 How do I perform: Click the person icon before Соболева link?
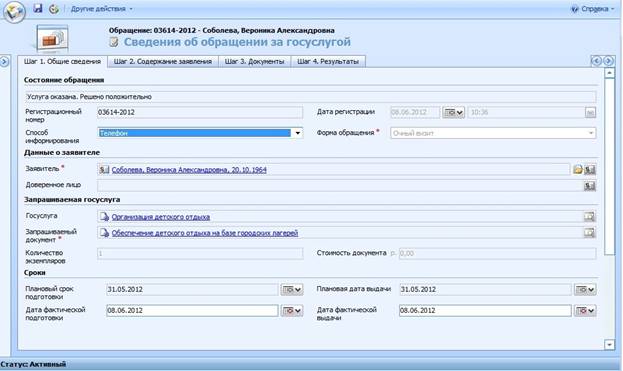104,170
